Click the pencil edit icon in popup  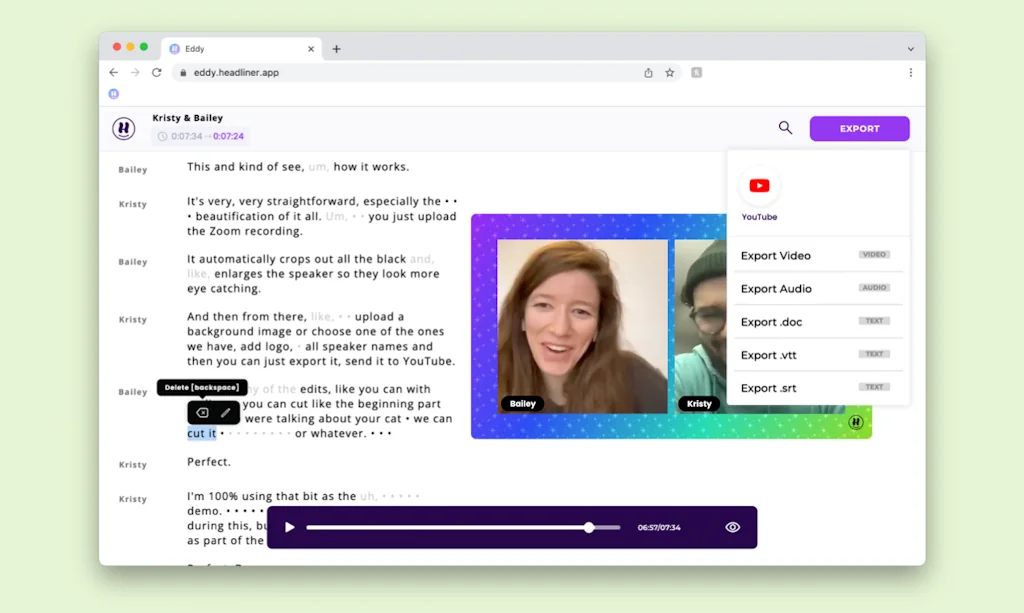[226, 412]
